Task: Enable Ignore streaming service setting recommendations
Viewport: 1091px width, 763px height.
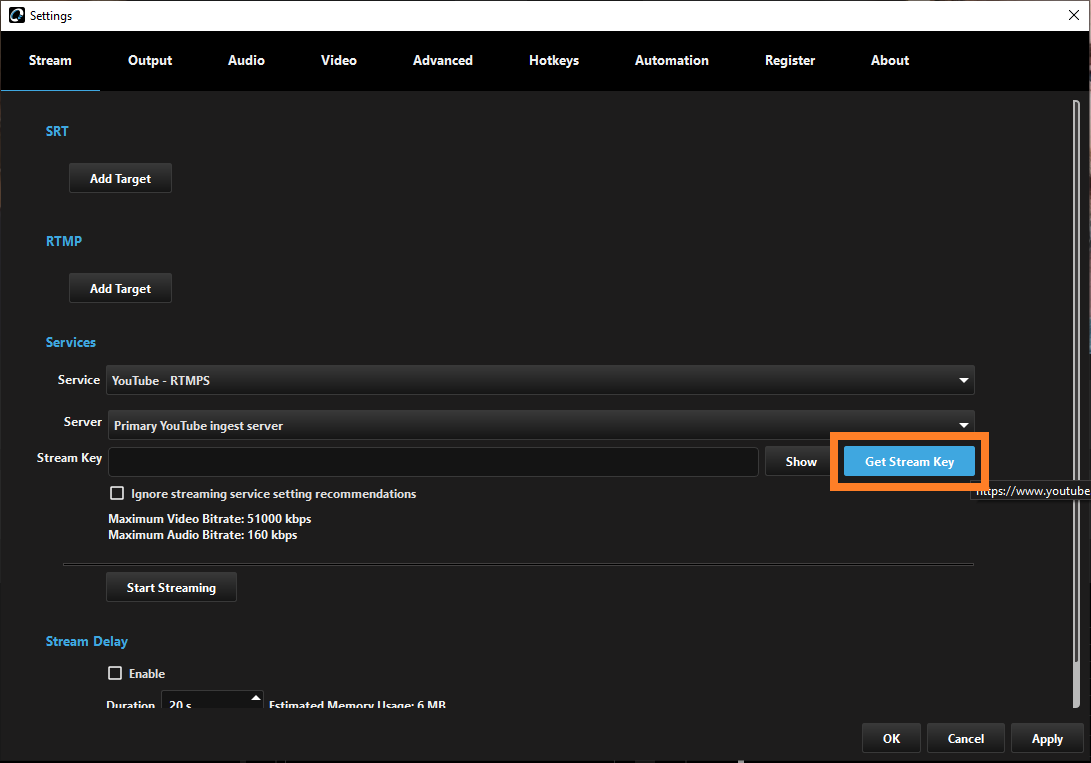Action: [x=117, y=494]
